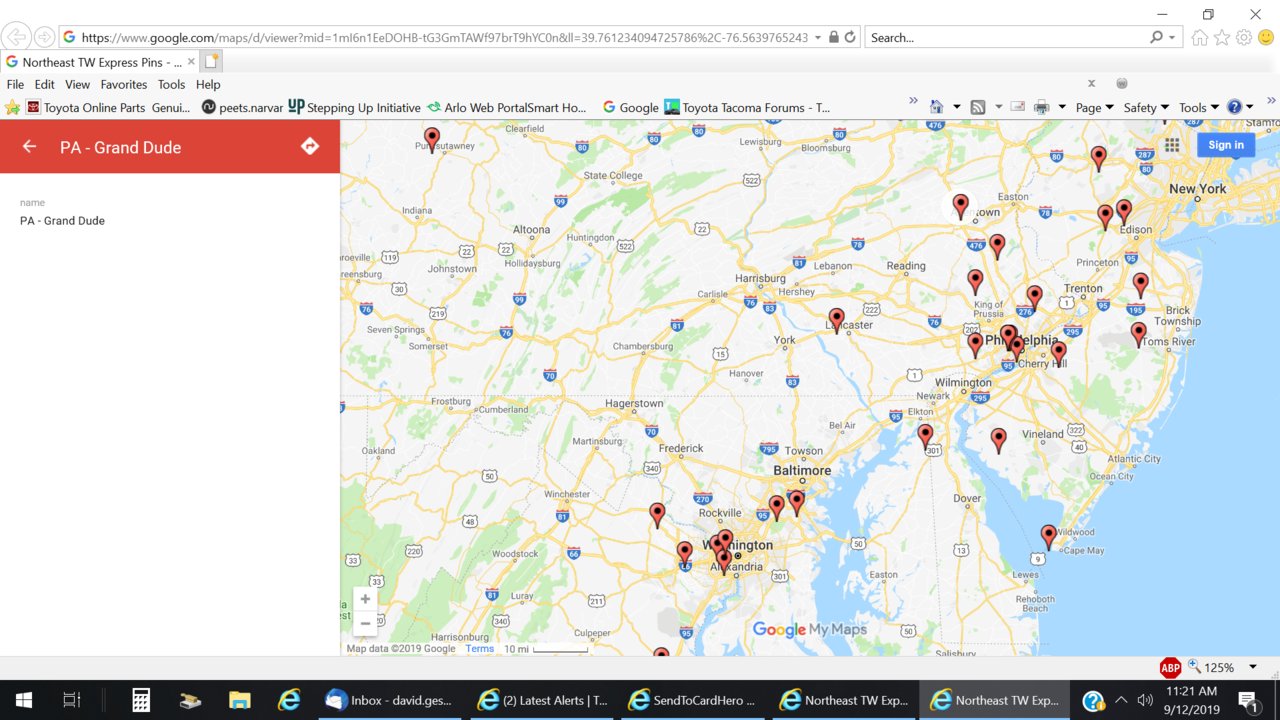Click the Adblock Plus status icon
Image resolution: width=1280 pixels, height=720 pixels.
pos(1170,667)
